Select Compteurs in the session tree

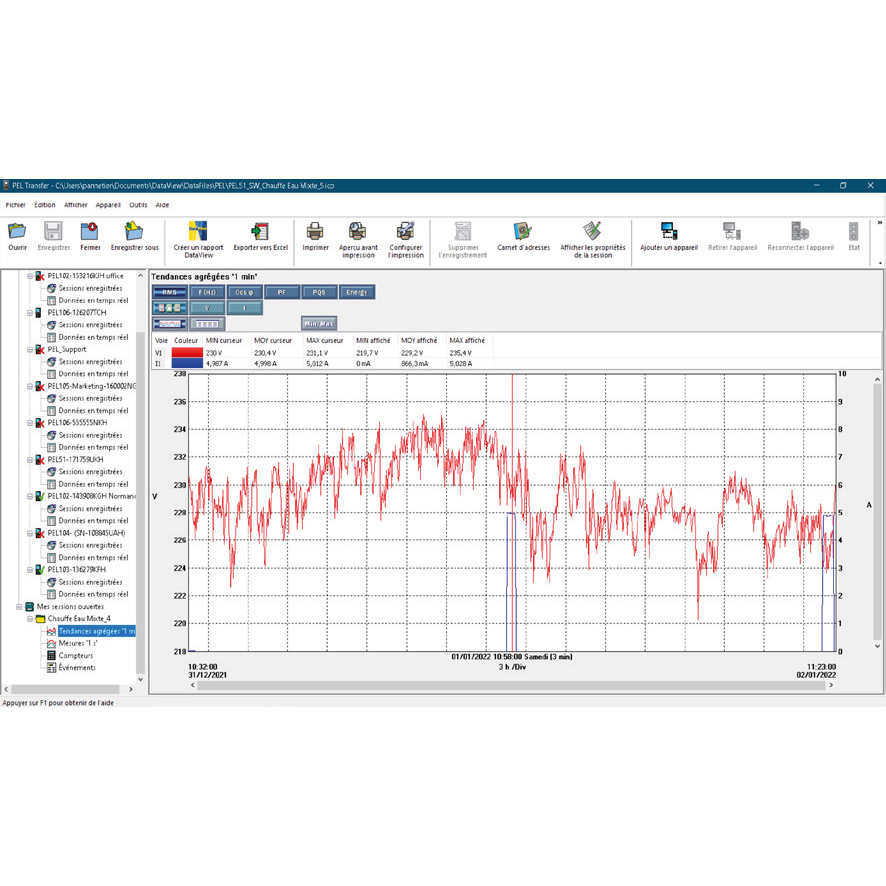[75, 655]
